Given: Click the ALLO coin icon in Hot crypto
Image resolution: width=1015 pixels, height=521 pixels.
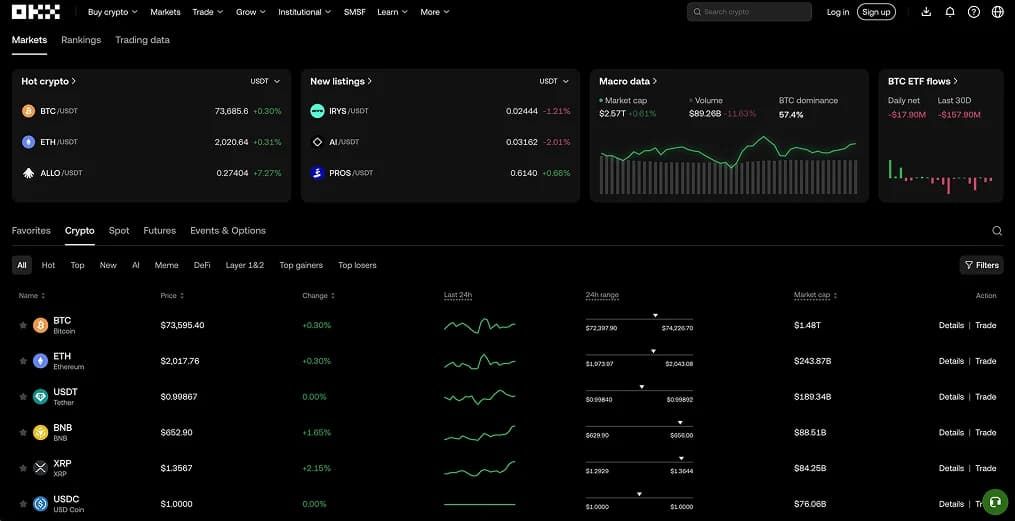Looking at the screenshot, I should [28, 173].
